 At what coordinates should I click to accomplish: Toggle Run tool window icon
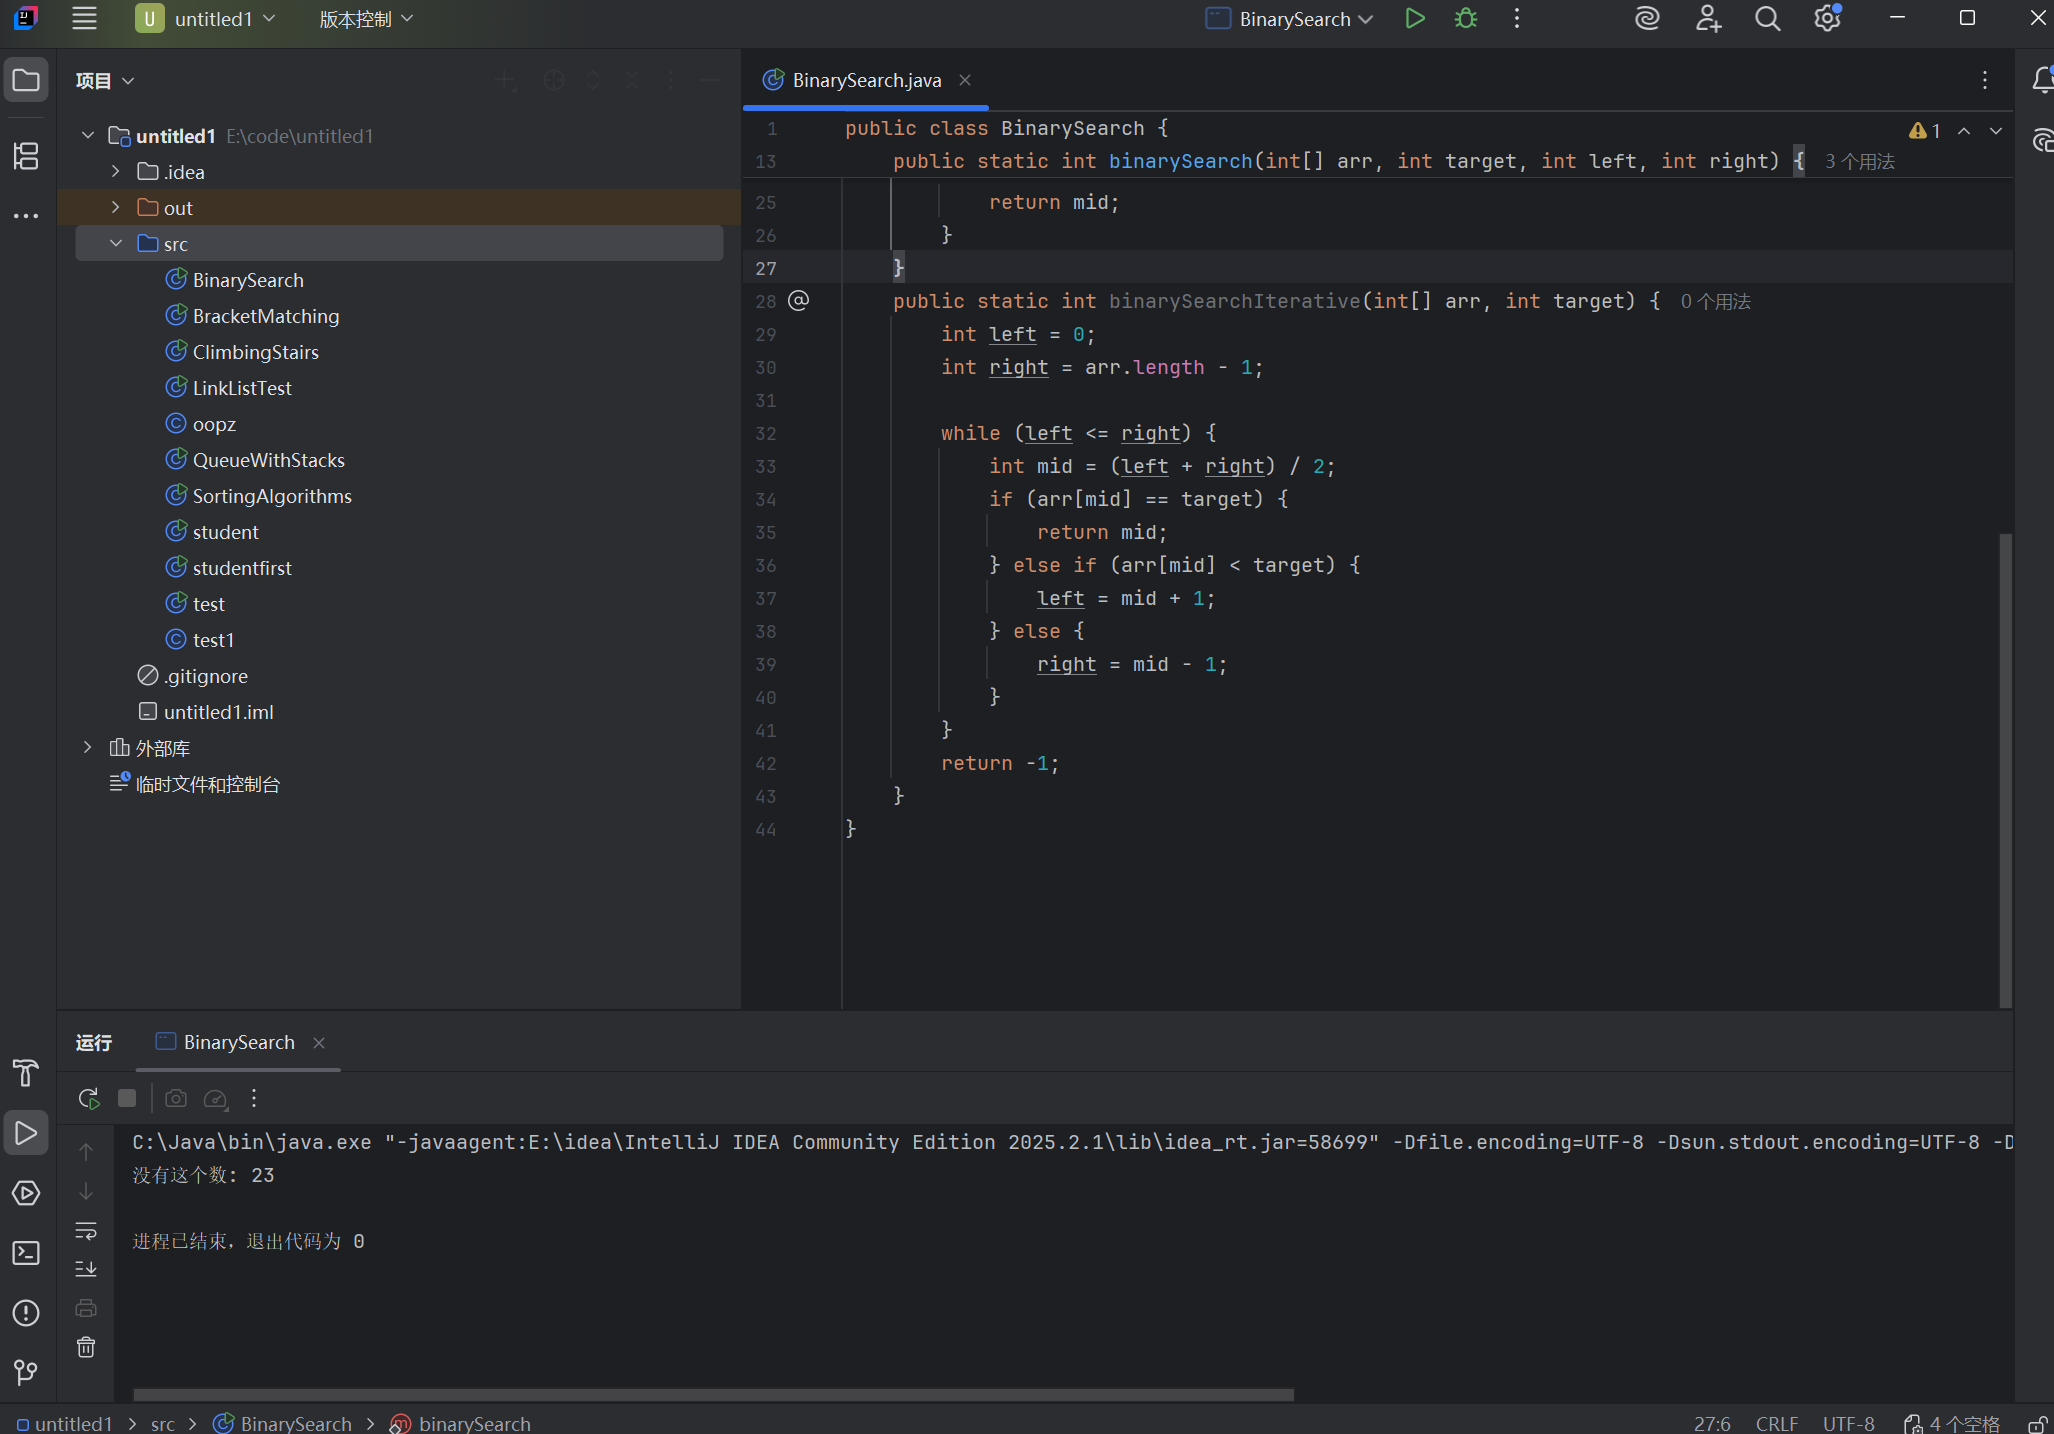click(26, 1133)
